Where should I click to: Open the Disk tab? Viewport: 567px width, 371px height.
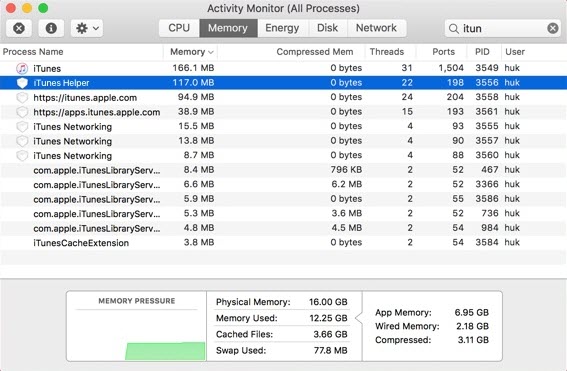coord(327,28)
